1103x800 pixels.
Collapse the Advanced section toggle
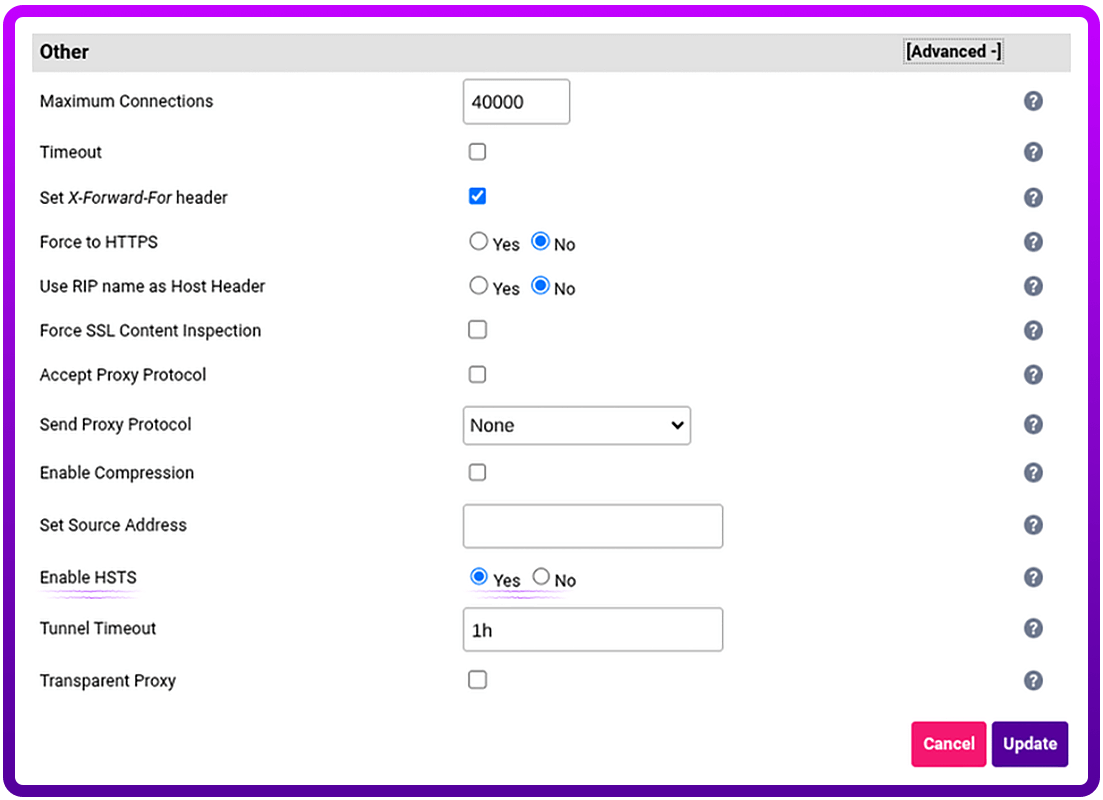[952, 51]
